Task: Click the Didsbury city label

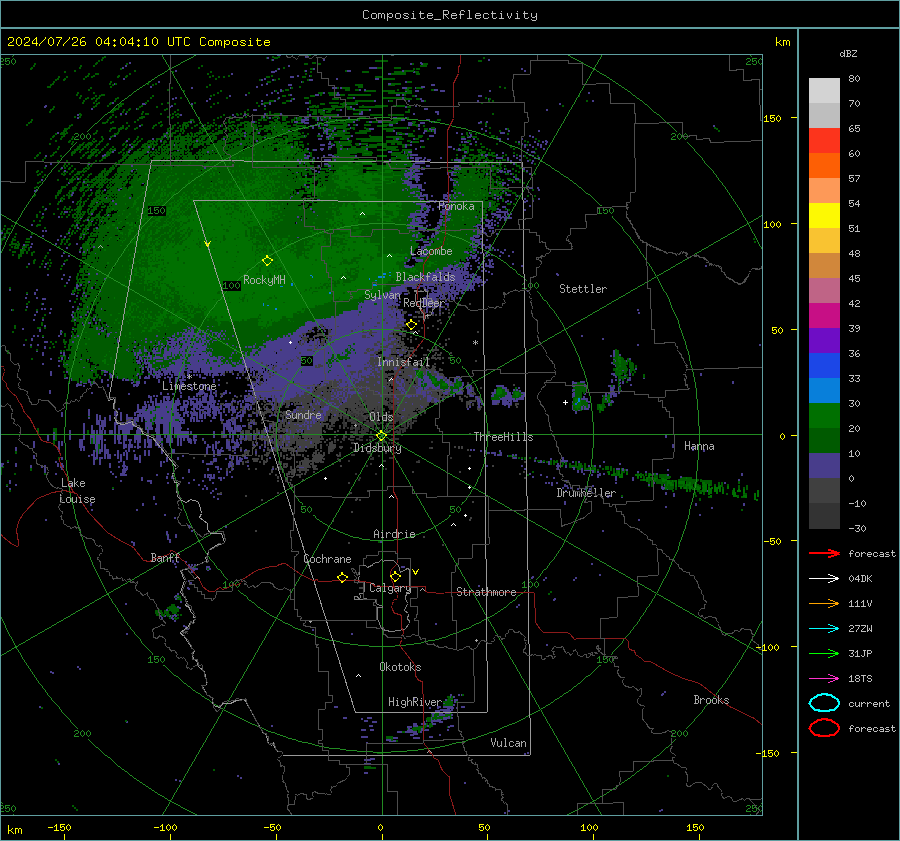Action: (x=377, y=448)
